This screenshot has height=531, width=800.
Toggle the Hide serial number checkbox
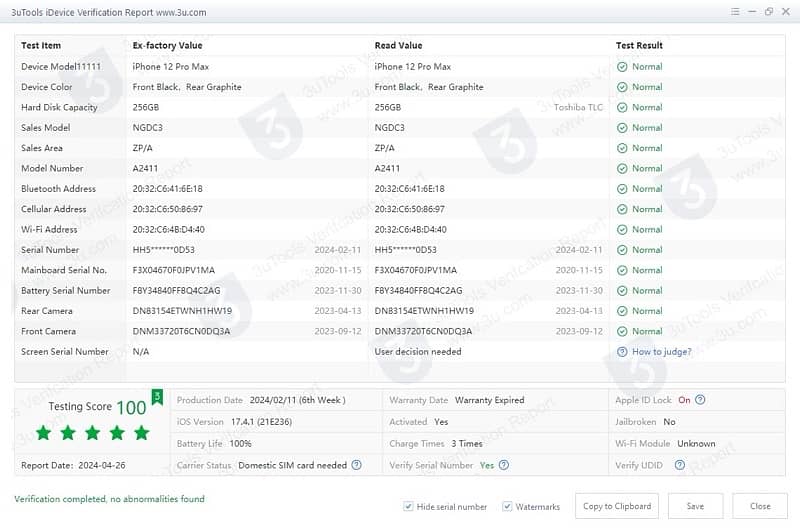coord(408,507)
